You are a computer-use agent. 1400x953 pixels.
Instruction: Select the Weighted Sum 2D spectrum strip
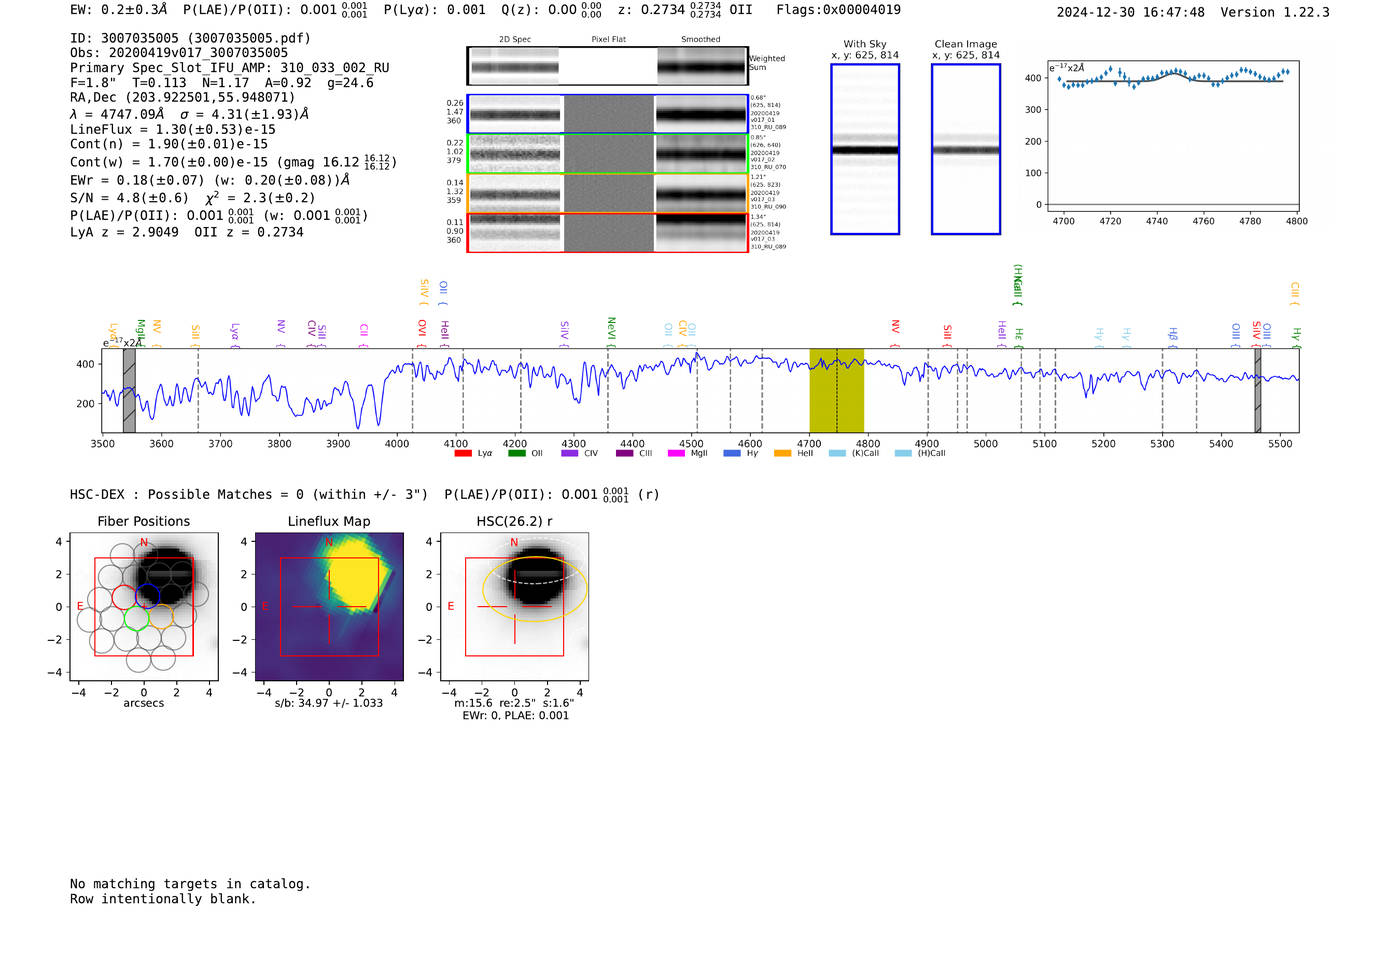click(607, 66)
